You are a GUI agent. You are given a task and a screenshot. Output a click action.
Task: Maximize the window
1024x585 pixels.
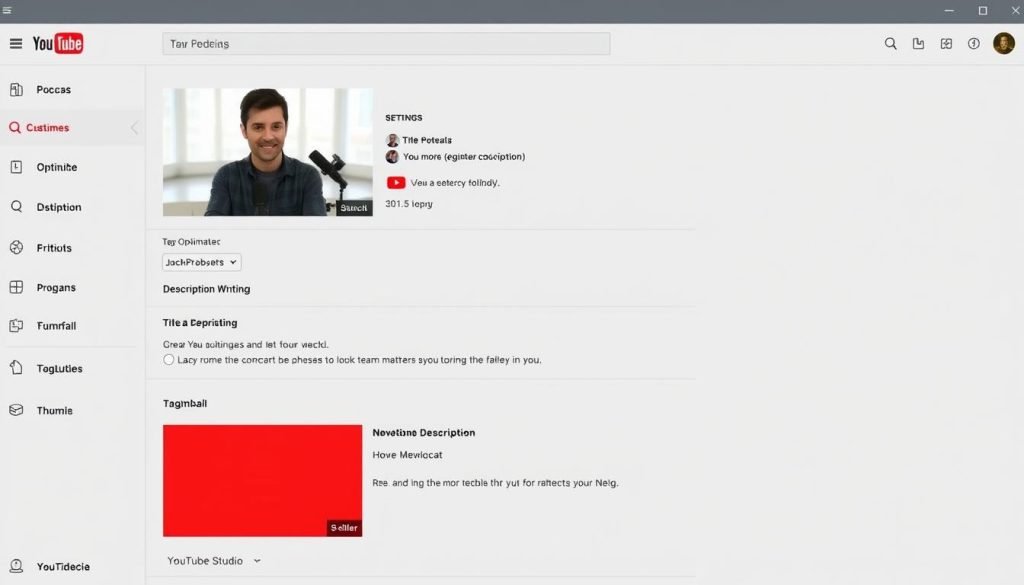tap(982, 10)
